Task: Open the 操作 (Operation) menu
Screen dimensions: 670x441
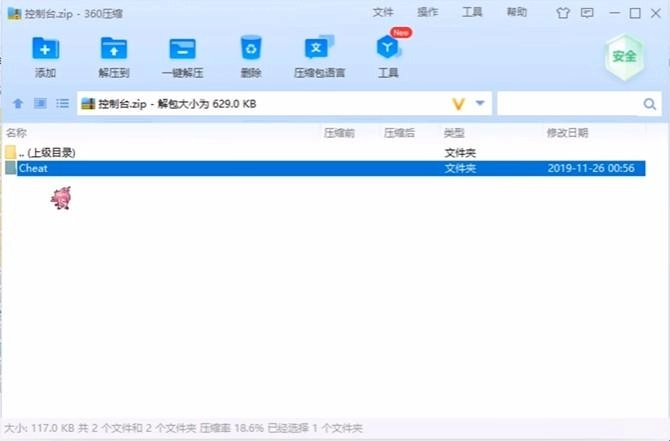Action: pos(427,13)
